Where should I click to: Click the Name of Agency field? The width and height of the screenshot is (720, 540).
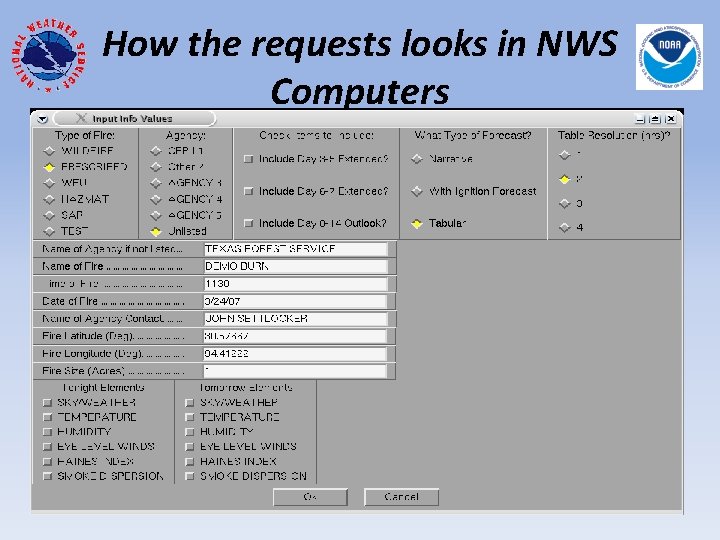[295, 249]
